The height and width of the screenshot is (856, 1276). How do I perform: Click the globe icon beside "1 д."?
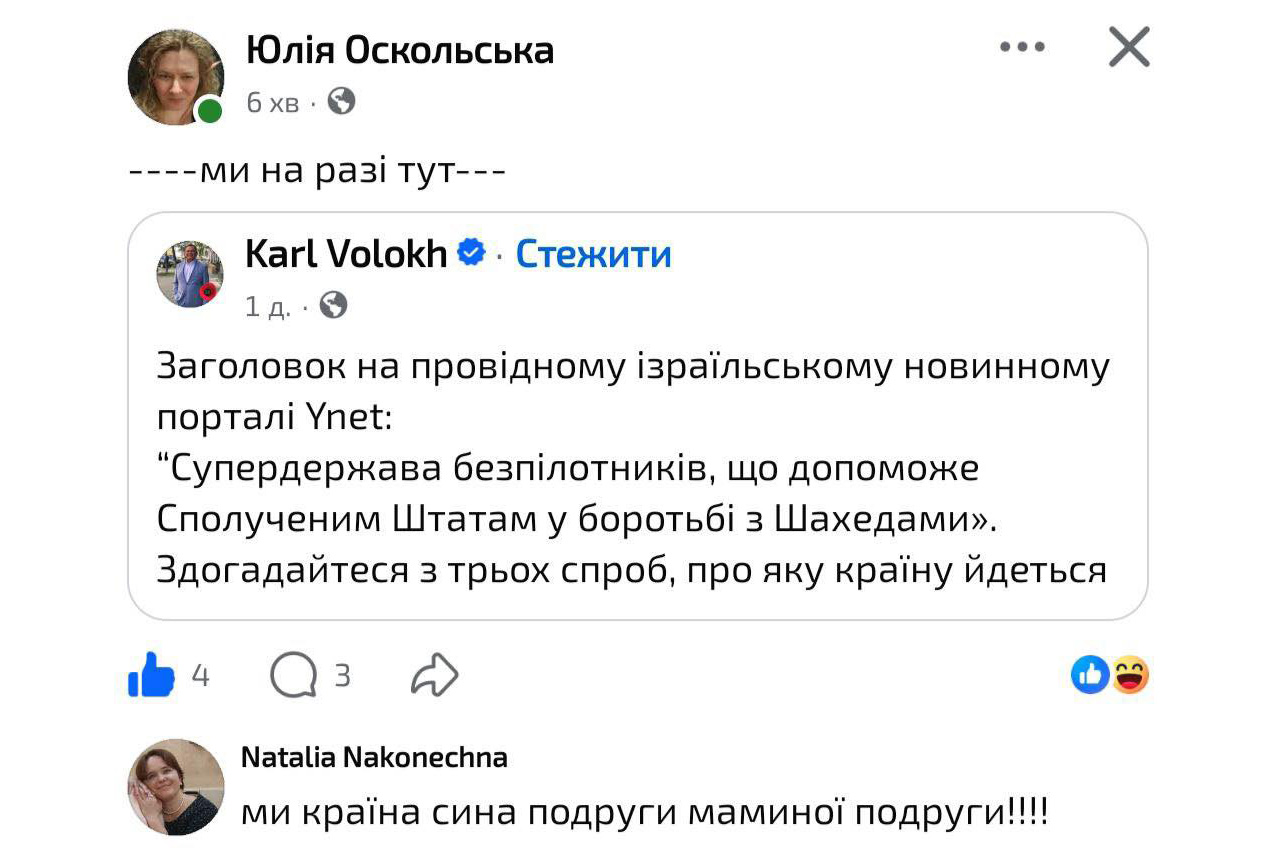(x=333, y=305)
